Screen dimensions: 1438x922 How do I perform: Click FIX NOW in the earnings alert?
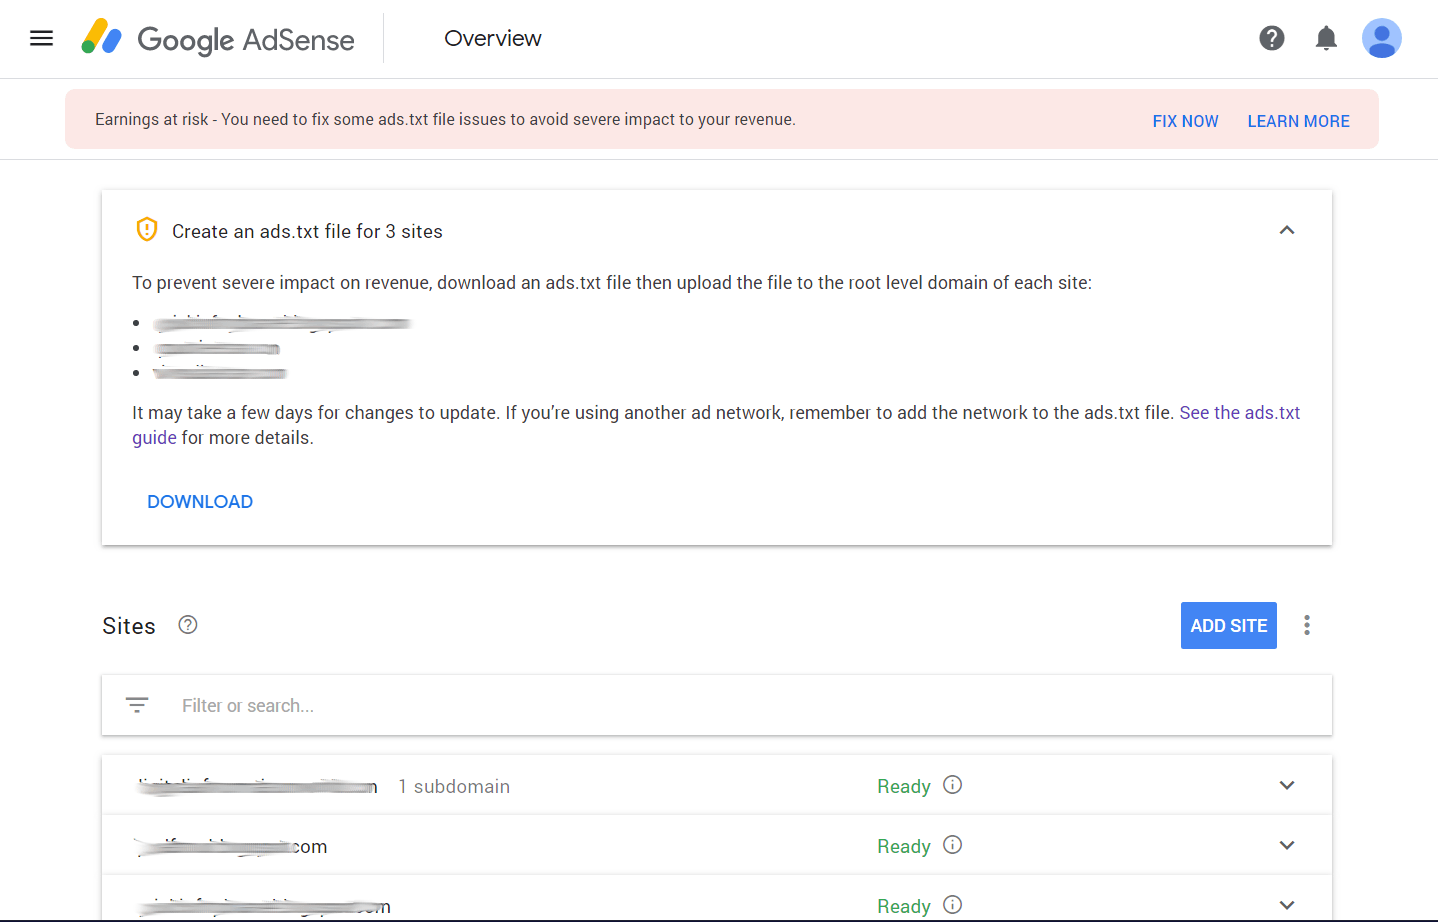[1185, 121]
